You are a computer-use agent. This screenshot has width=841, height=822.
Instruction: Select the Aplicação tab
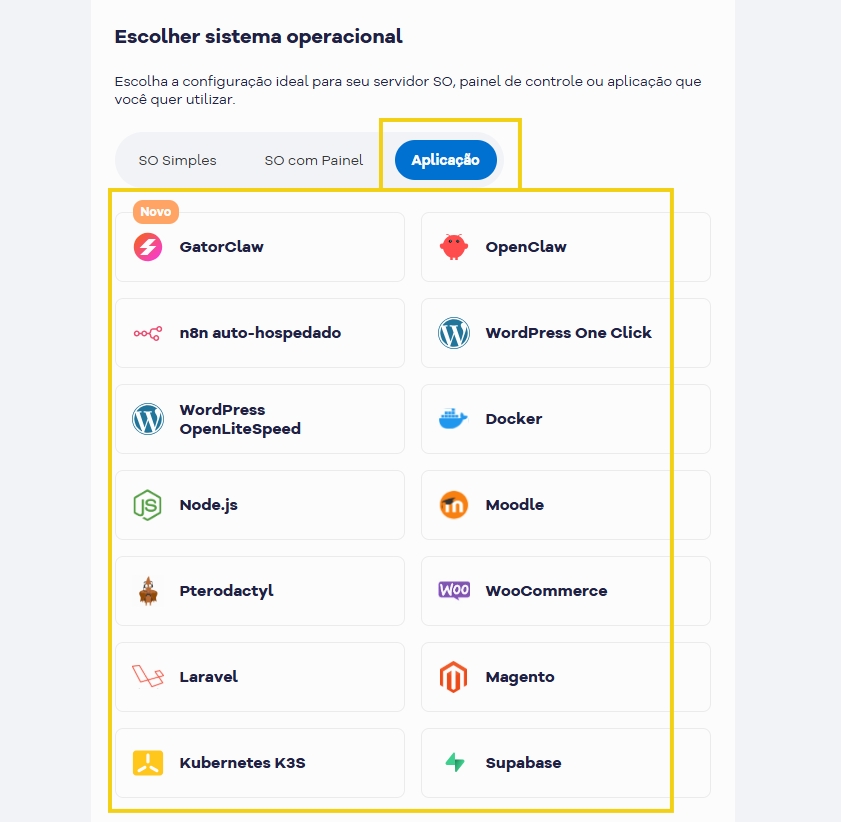[x=444, y=160]
